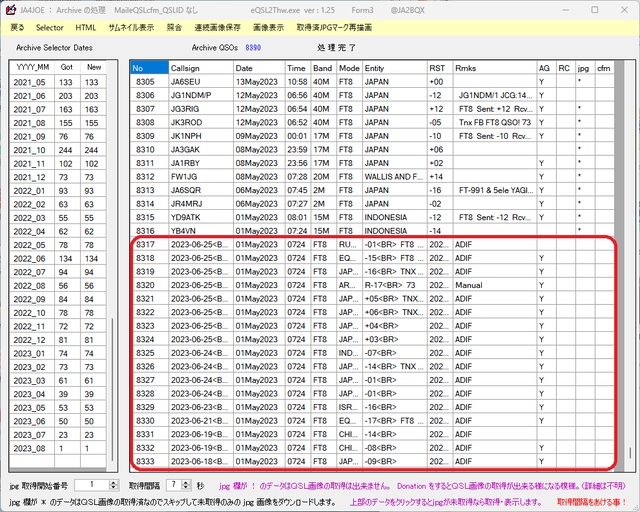Open 連続画像保存 menu
The image size is (640, 512).
tap(218, 28)
